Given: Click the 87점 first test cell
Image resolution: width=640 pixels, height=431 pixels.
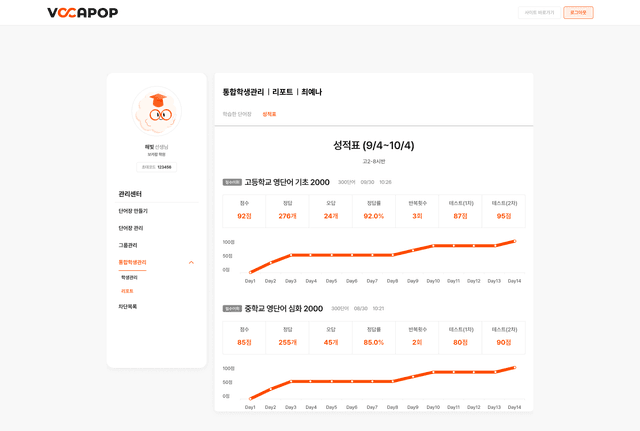Looking at the screenshot, I should [460, 211].
